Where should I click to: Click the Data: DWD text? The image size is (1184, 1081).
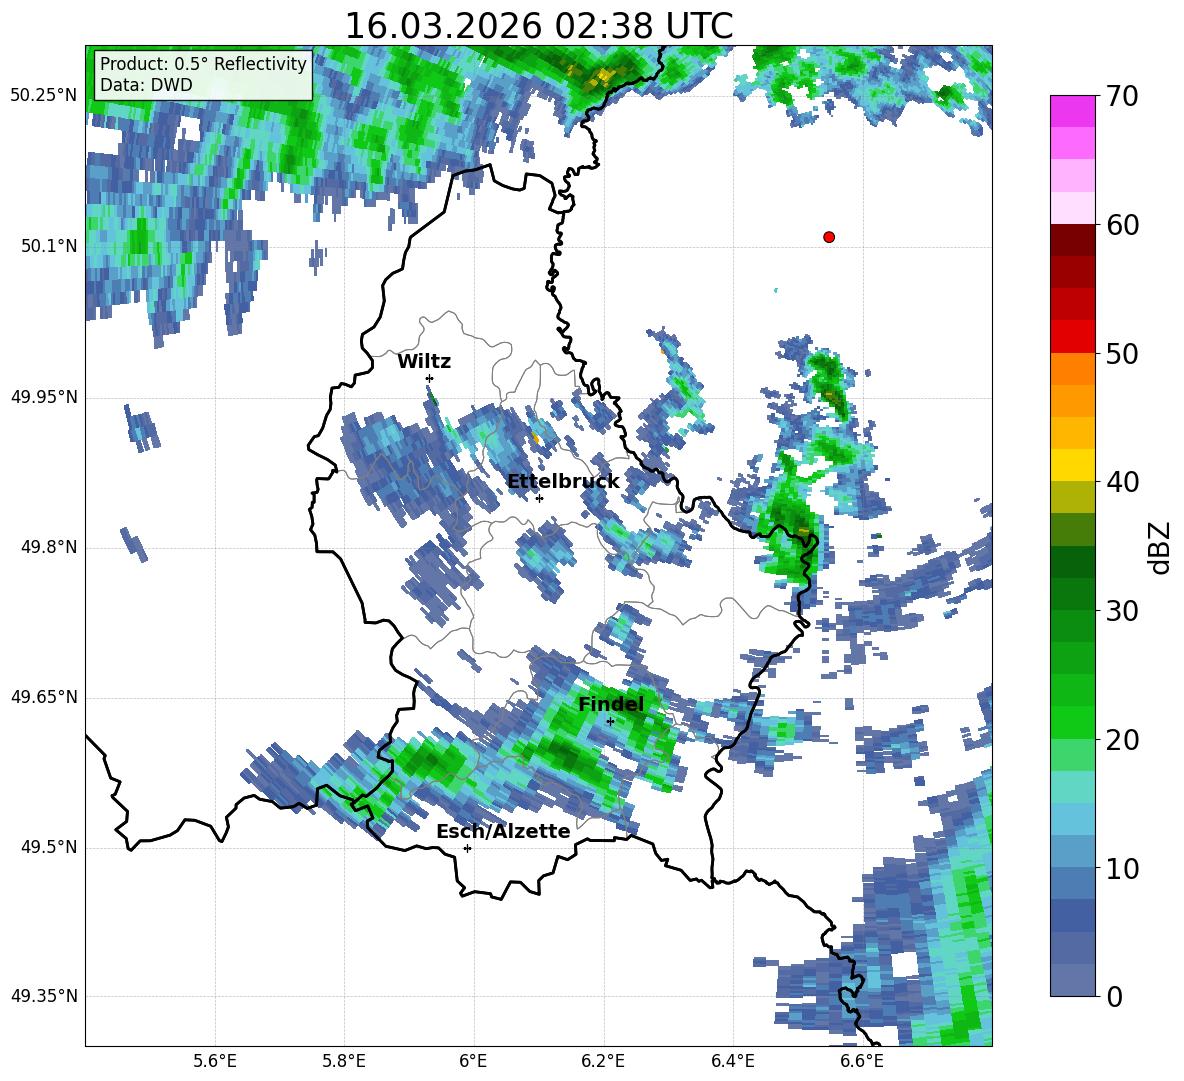pyautogui.click(x=146, y=85)
